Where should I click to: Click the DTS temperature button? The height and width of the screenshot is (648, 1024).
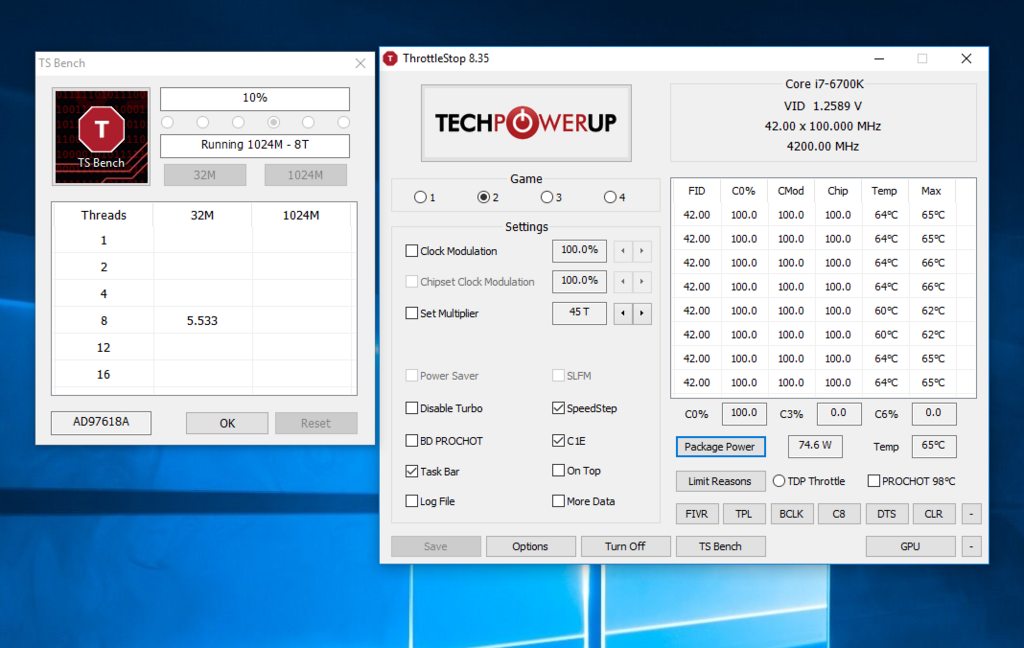tap(886, 514)
